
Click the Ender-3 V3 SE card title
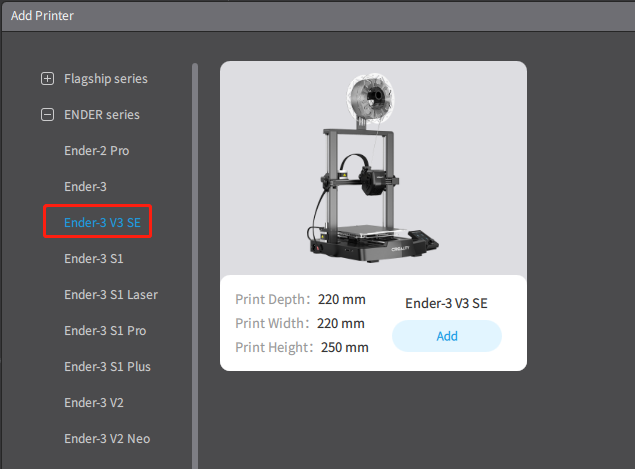click(446, 303)
